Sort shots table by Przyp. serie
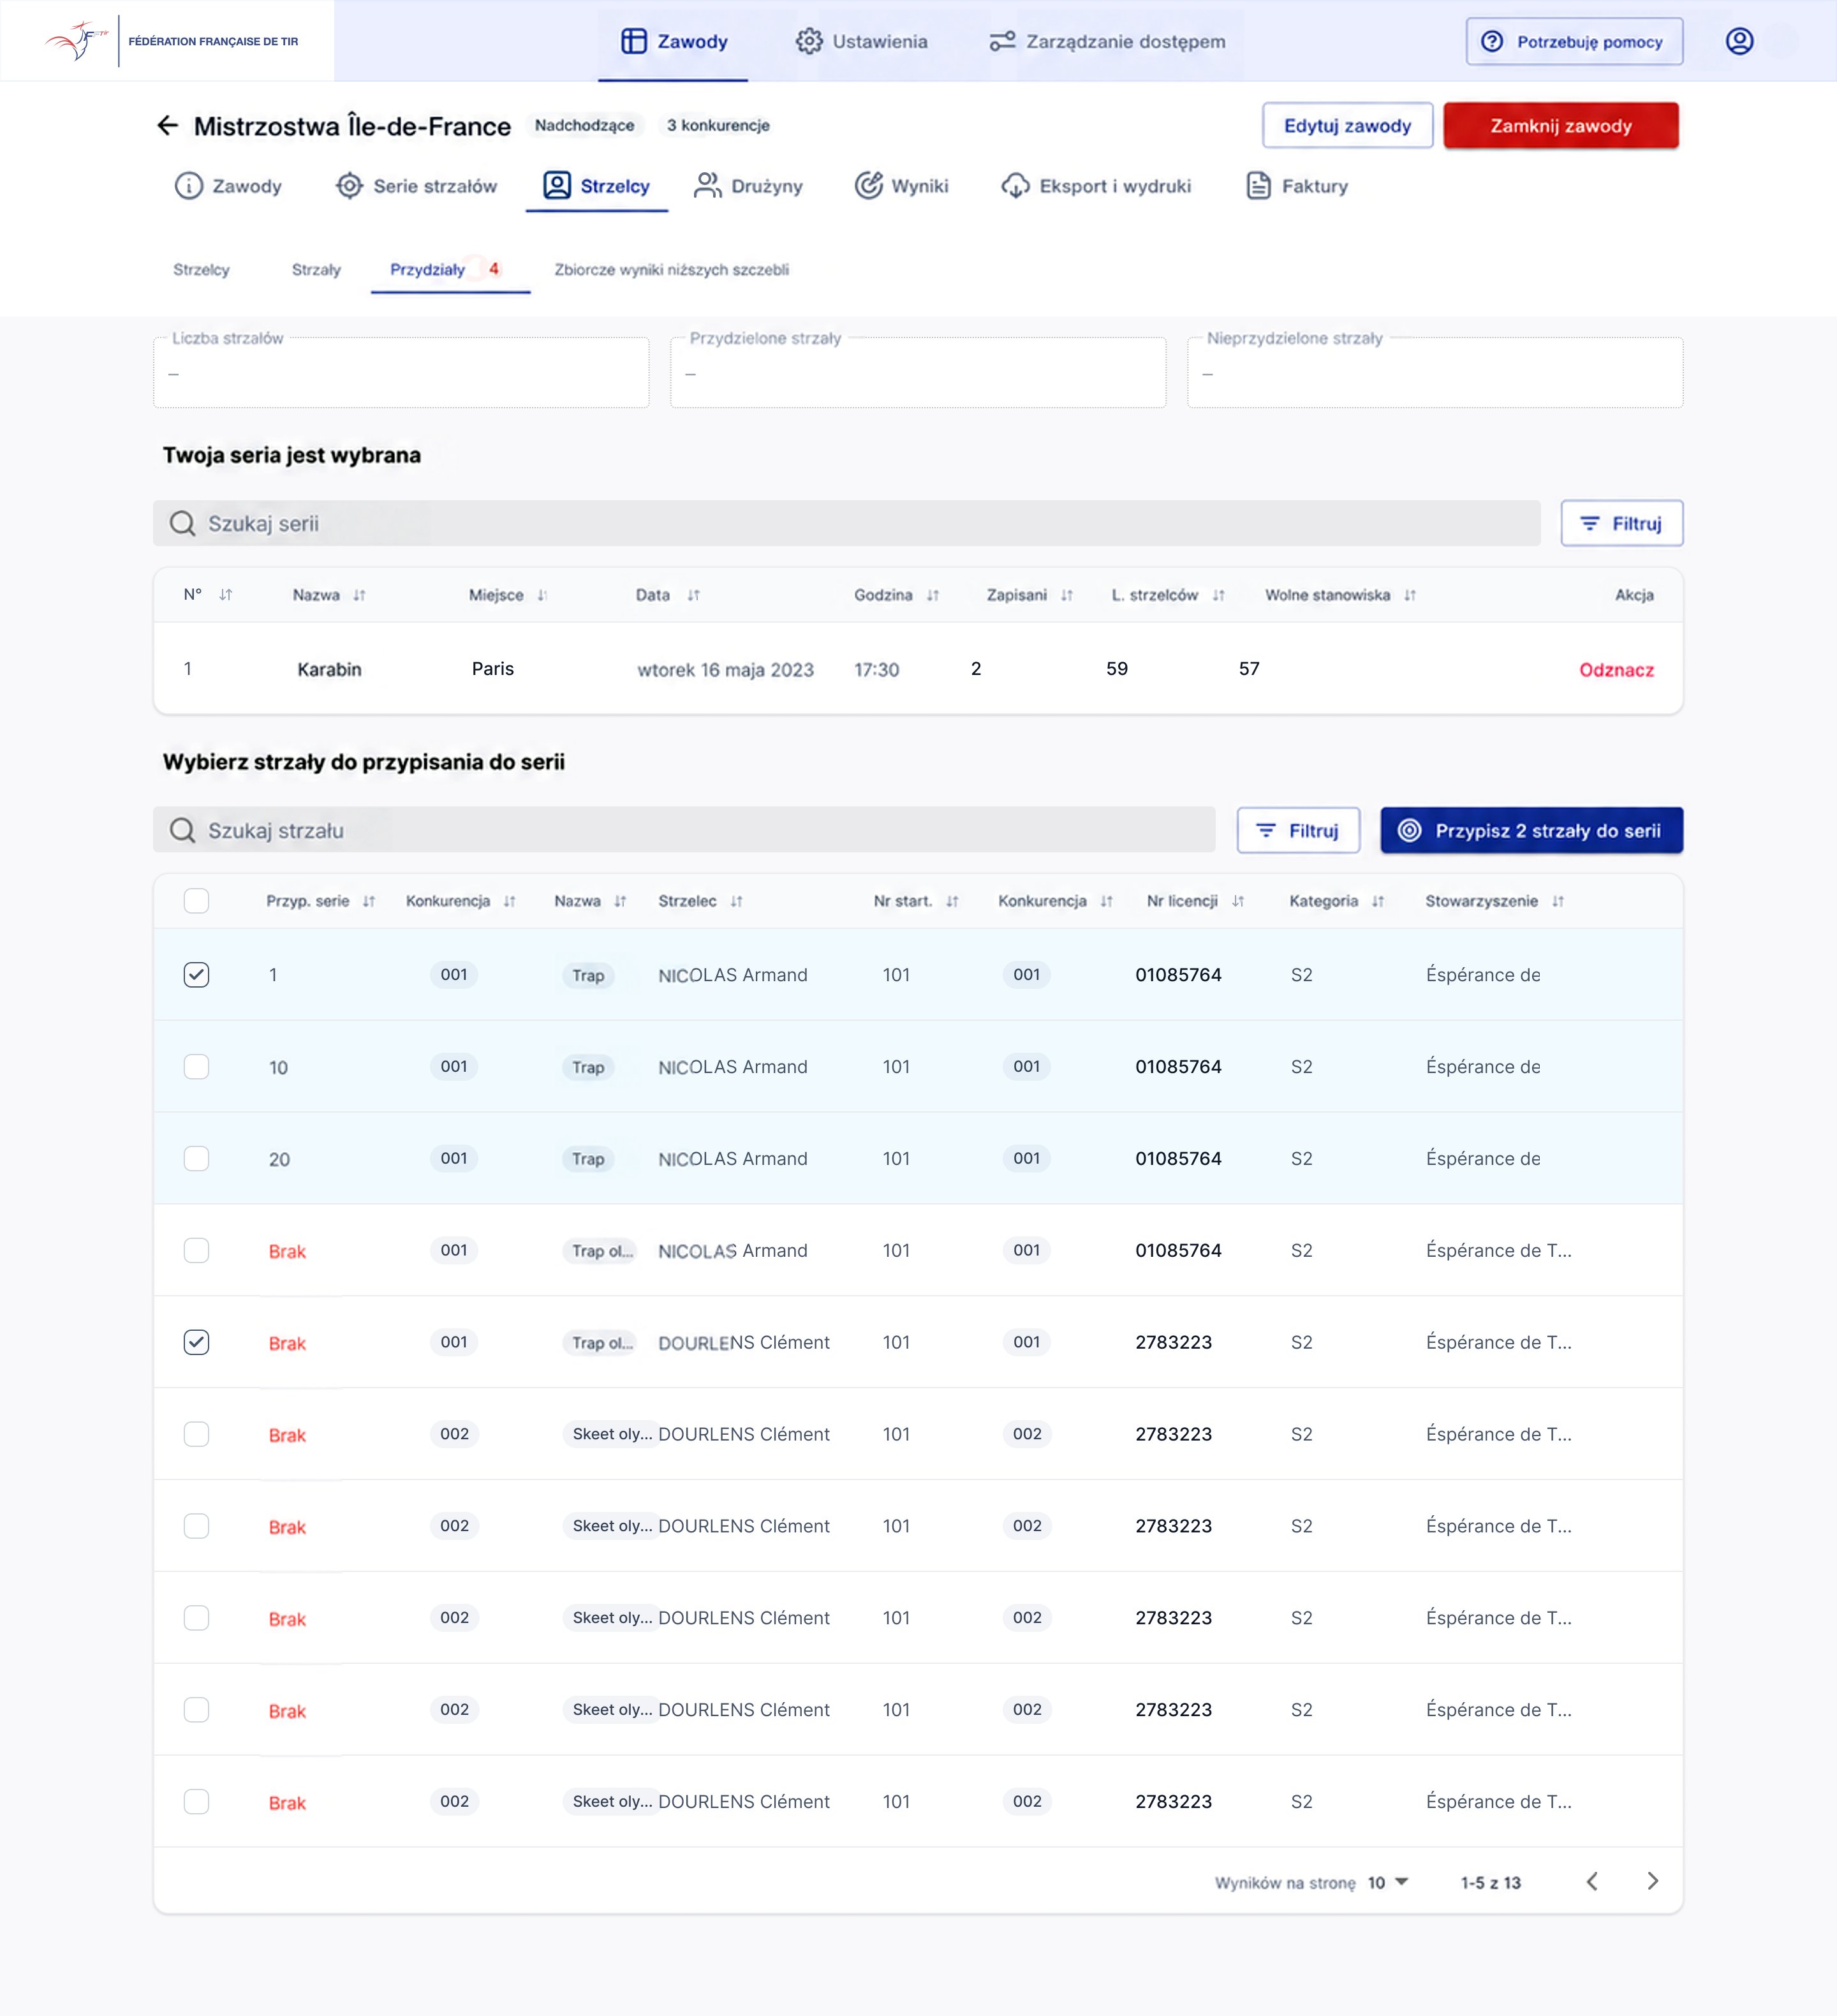Viewport: 1837px width, 2016px height. pyautogui.click(x=369, y=901)
